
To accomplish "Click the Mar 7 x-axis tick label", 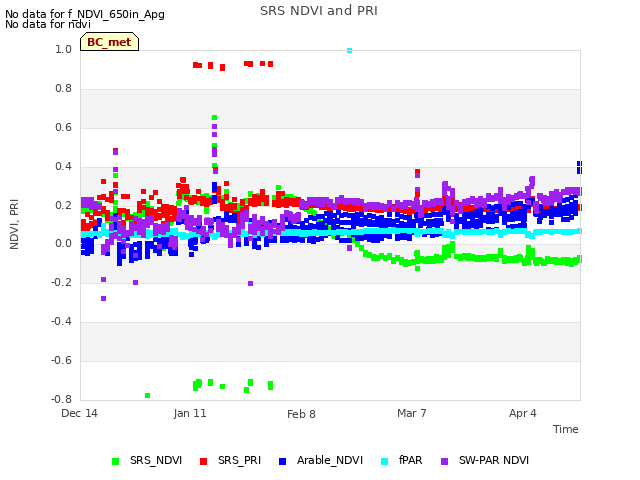I will (411, 413).
